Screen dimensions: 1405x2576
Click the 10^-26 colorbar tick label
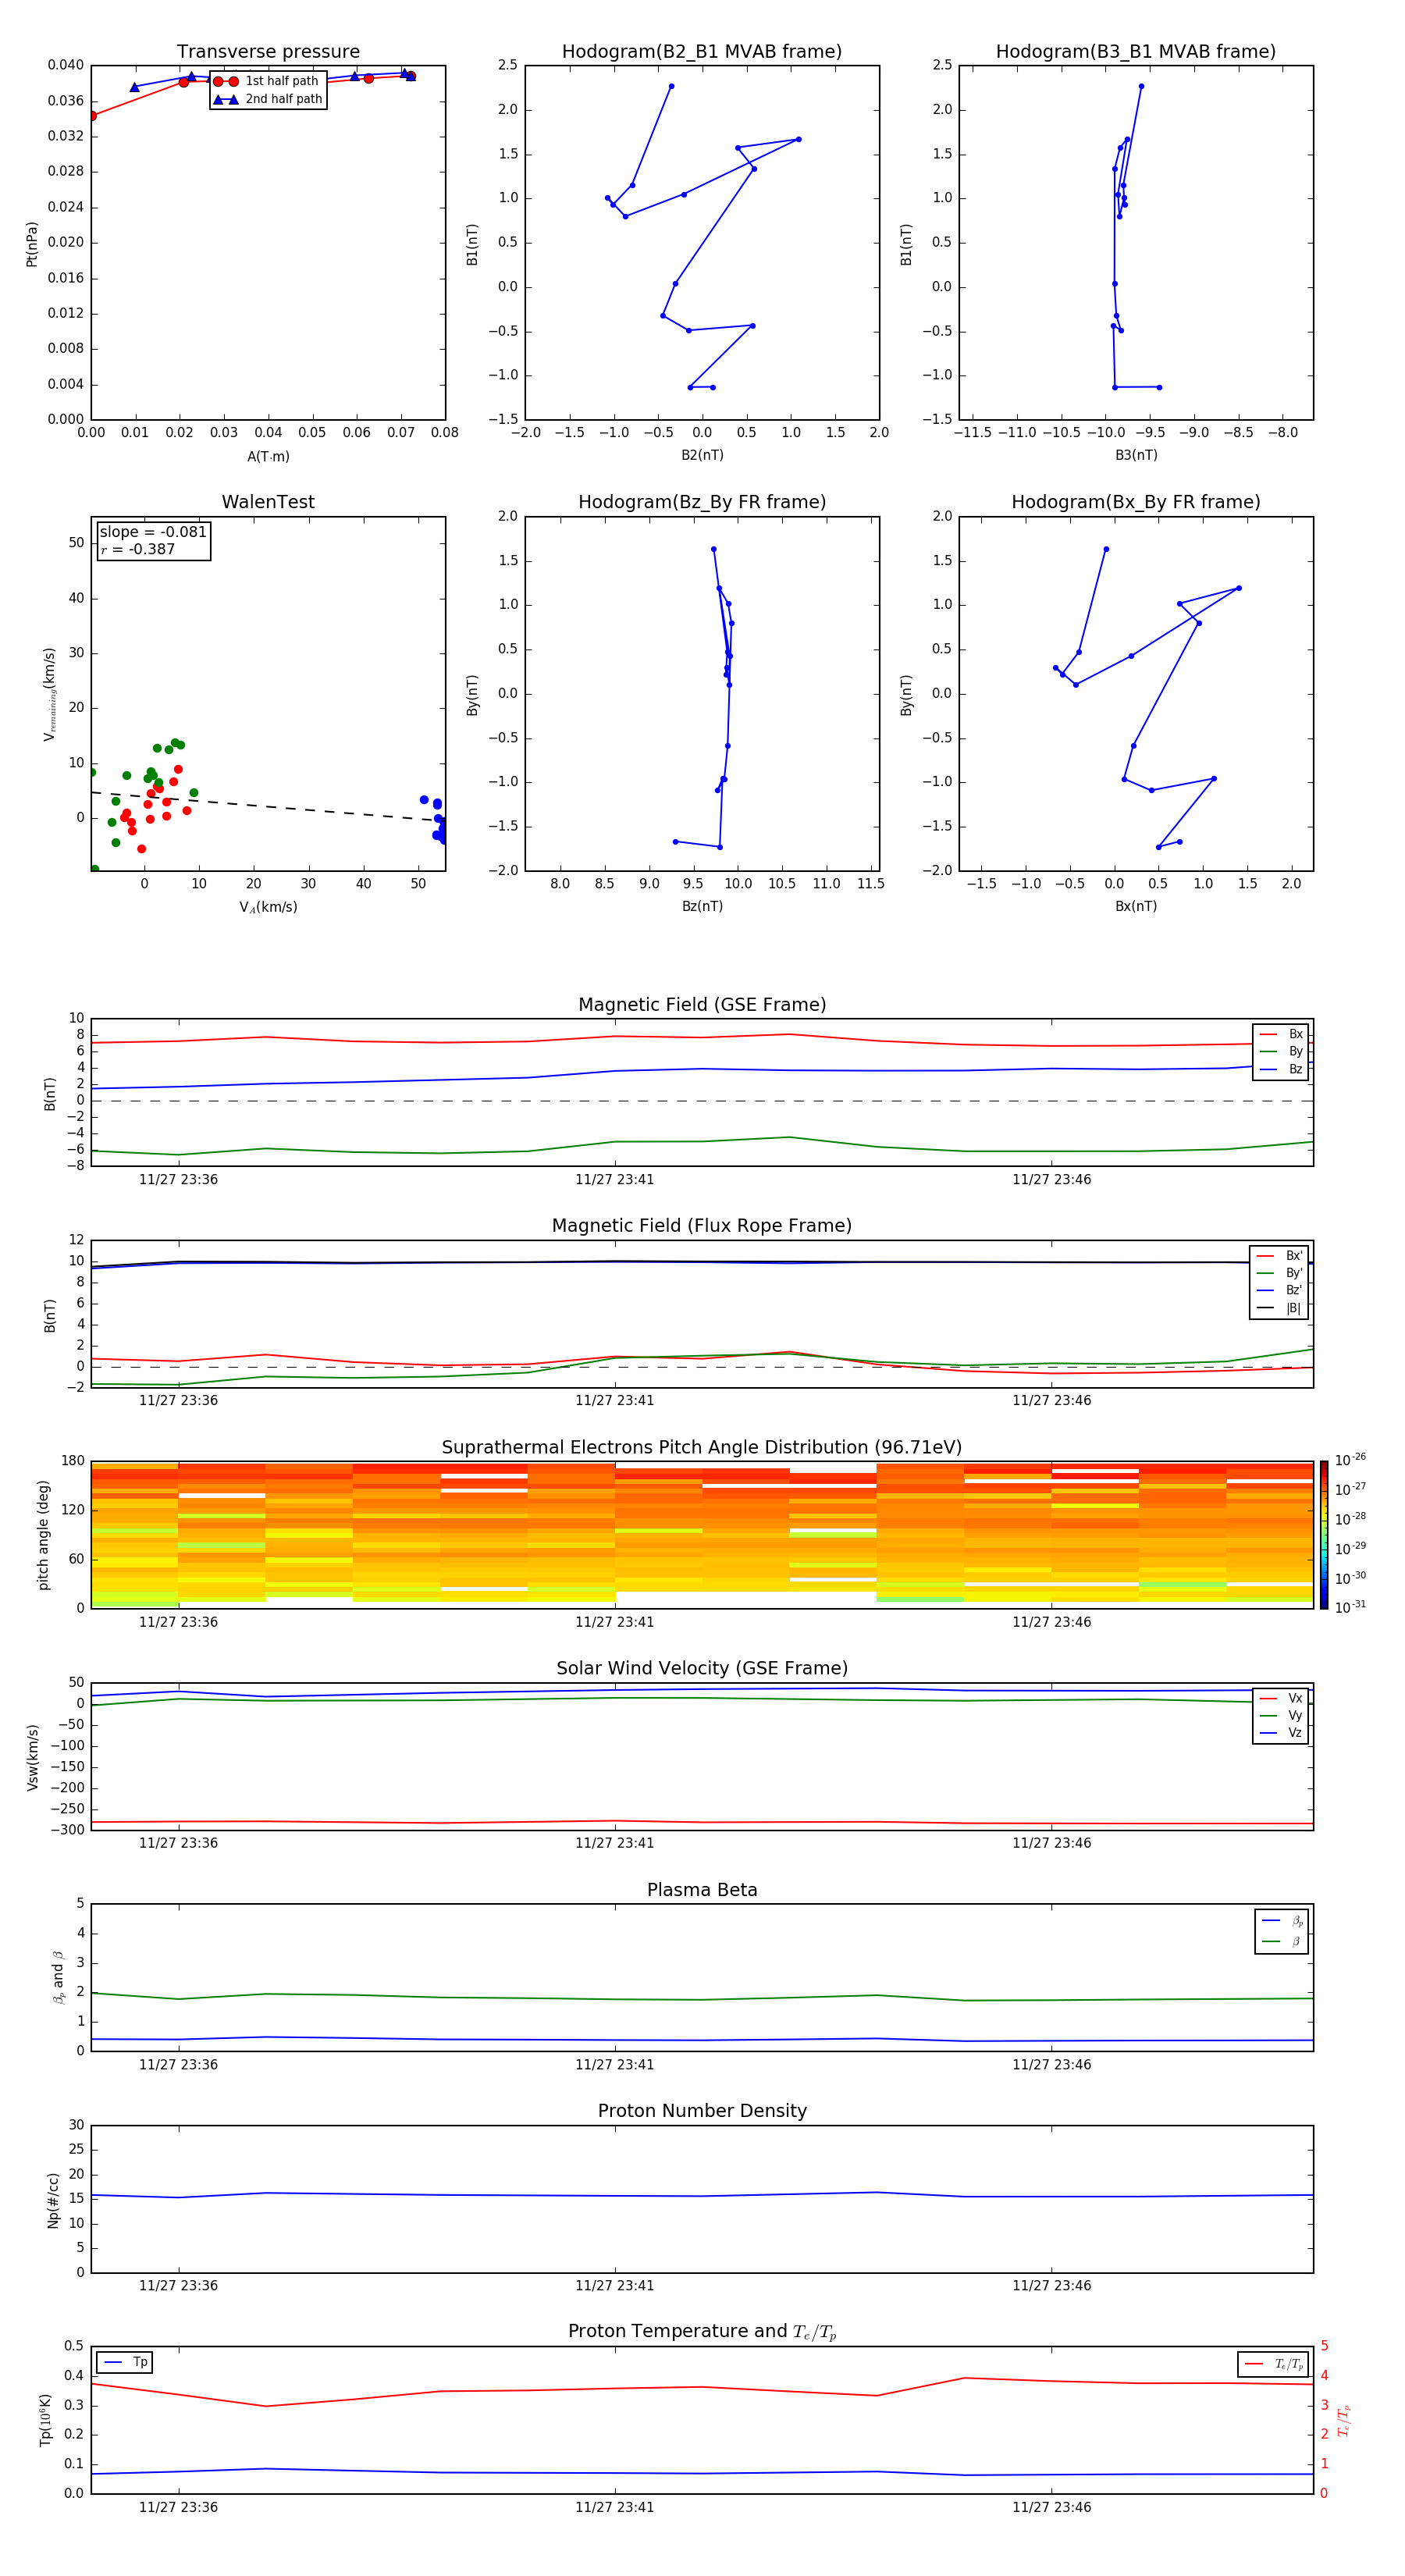pyautogui.click(x=1349, y=1460)
